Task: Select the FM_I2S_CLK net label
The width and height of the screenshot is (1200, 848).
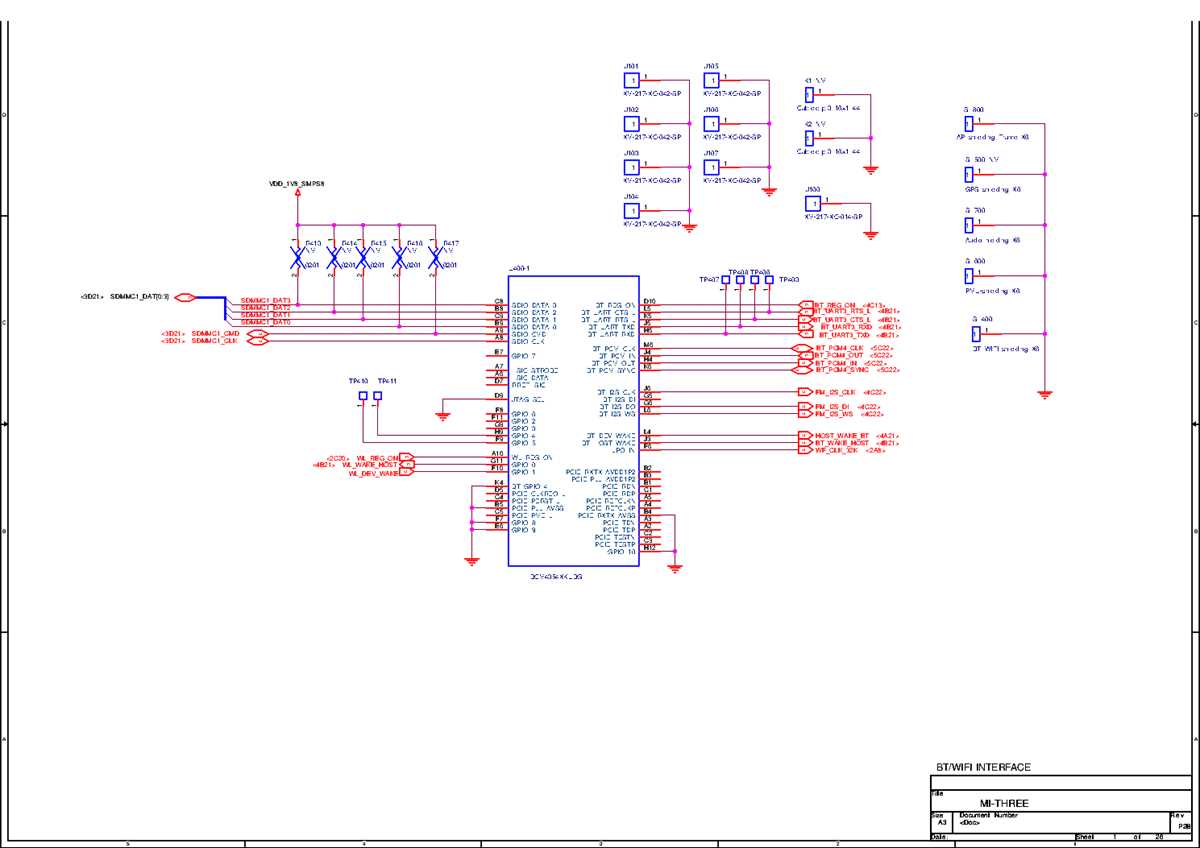Action: (x=835, y=392)
